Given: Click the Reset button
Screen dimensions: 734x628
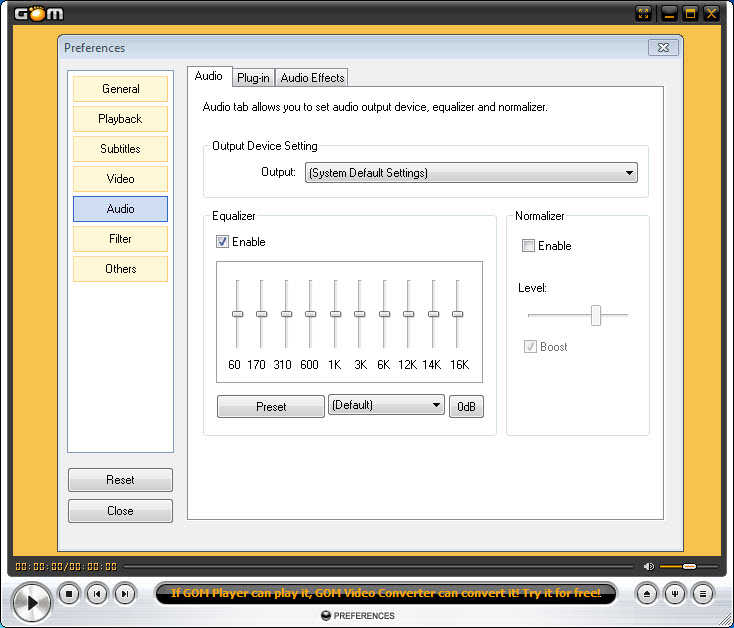Looking at the screenshot, I should point(120,480).
